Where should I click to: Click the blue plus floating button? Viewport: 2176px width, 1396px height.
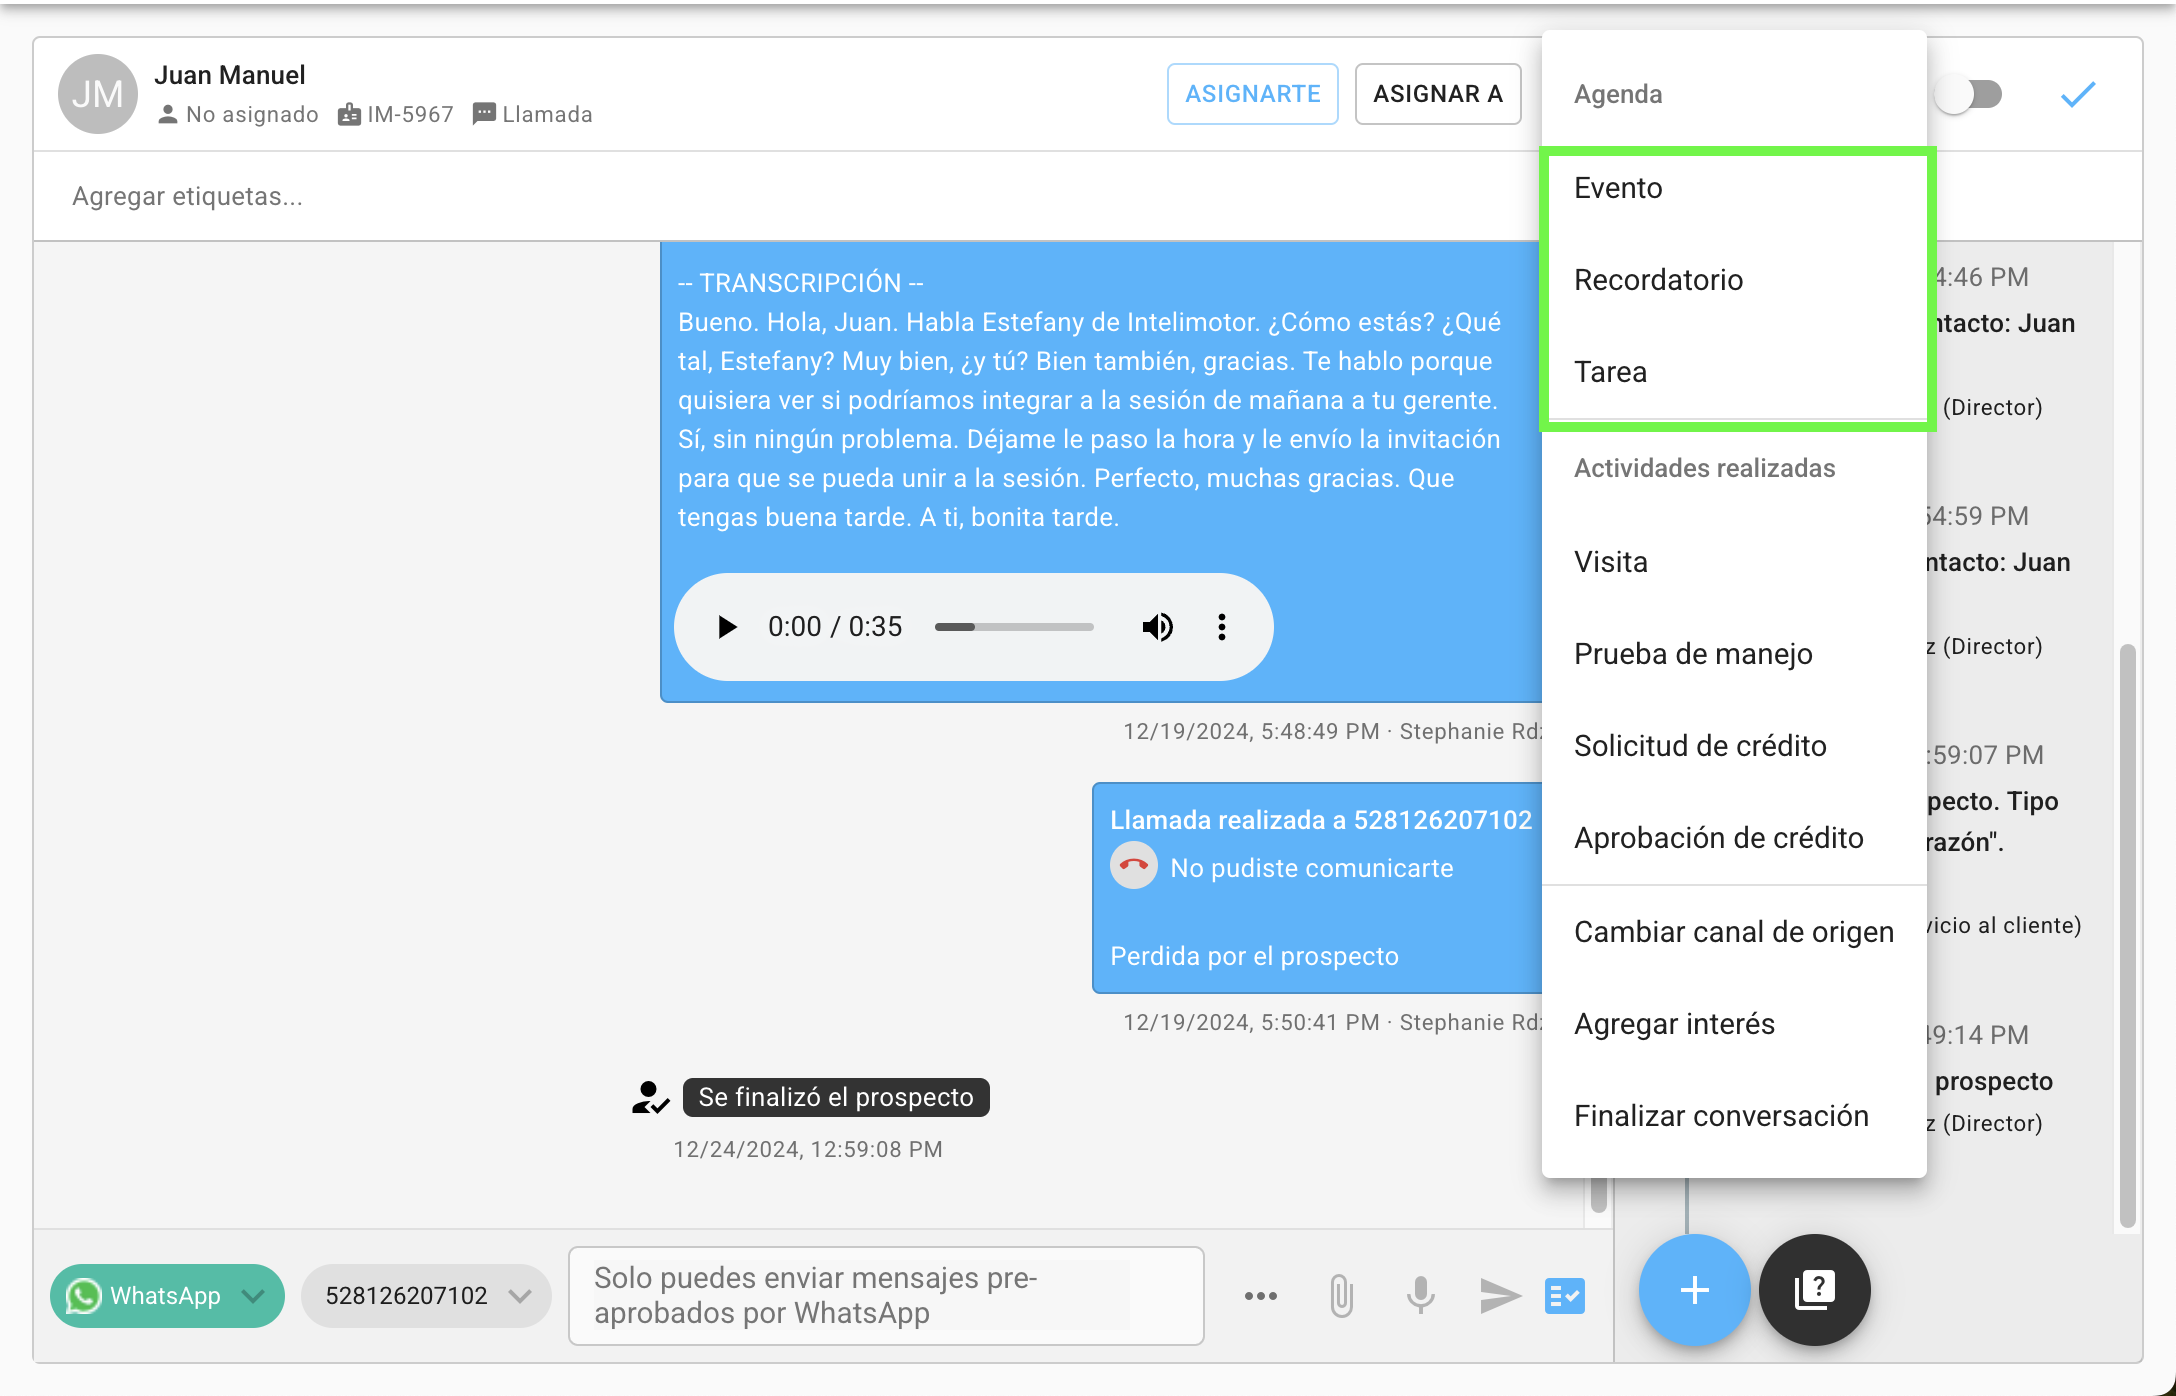1694,1290
